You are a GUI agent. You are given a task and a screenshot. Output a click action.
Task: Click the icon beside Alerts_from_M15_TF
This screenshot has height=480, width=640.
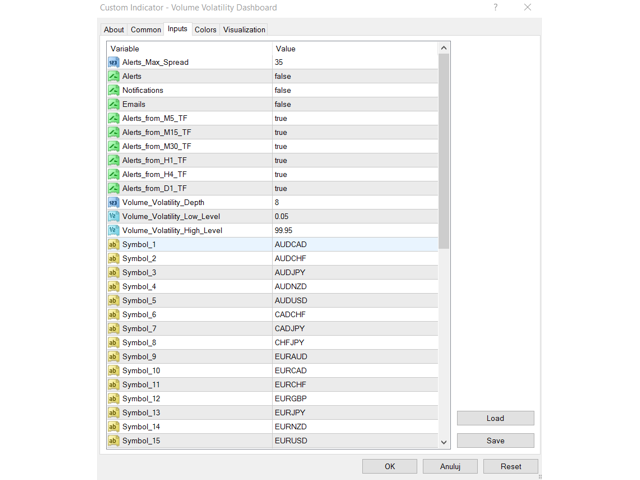pos(113,132)
